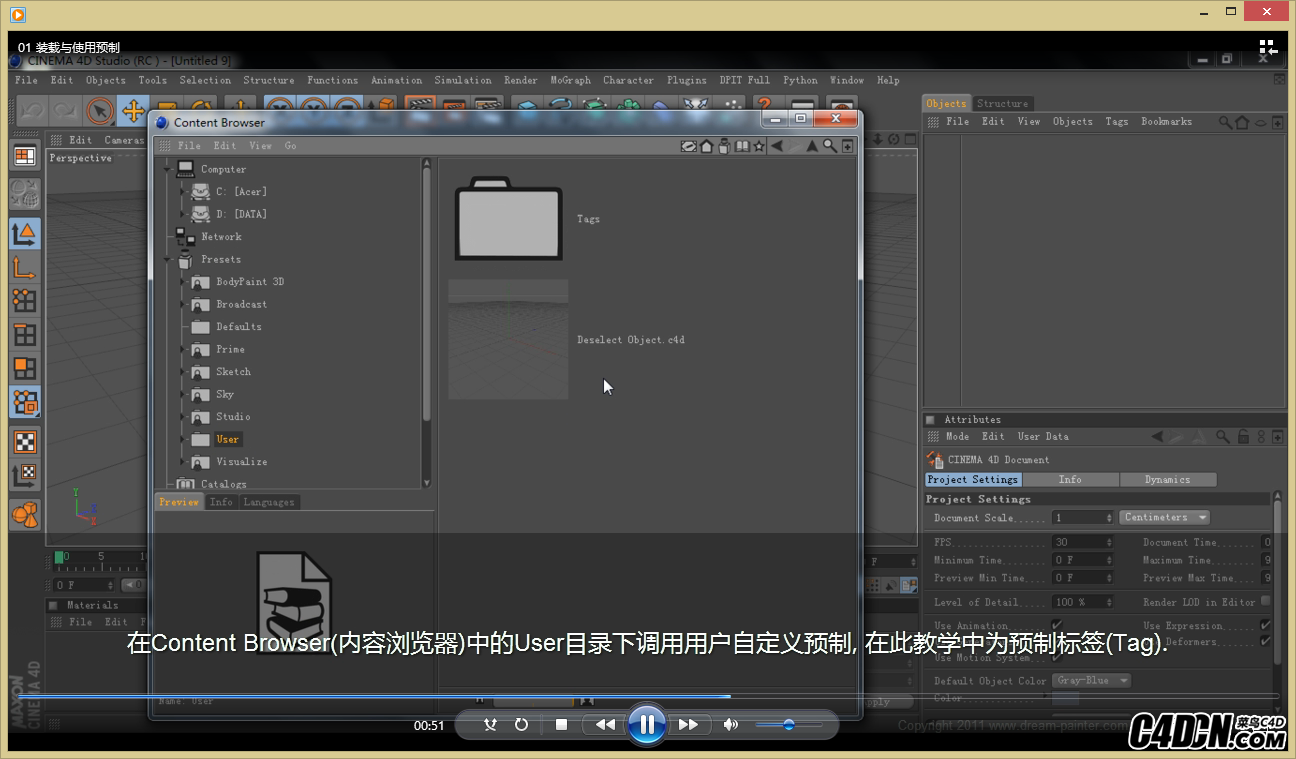Click the home icon in the Objects manager
Image resolution: width=1296 pixels, height=759 pixels.
(1242, 122)
